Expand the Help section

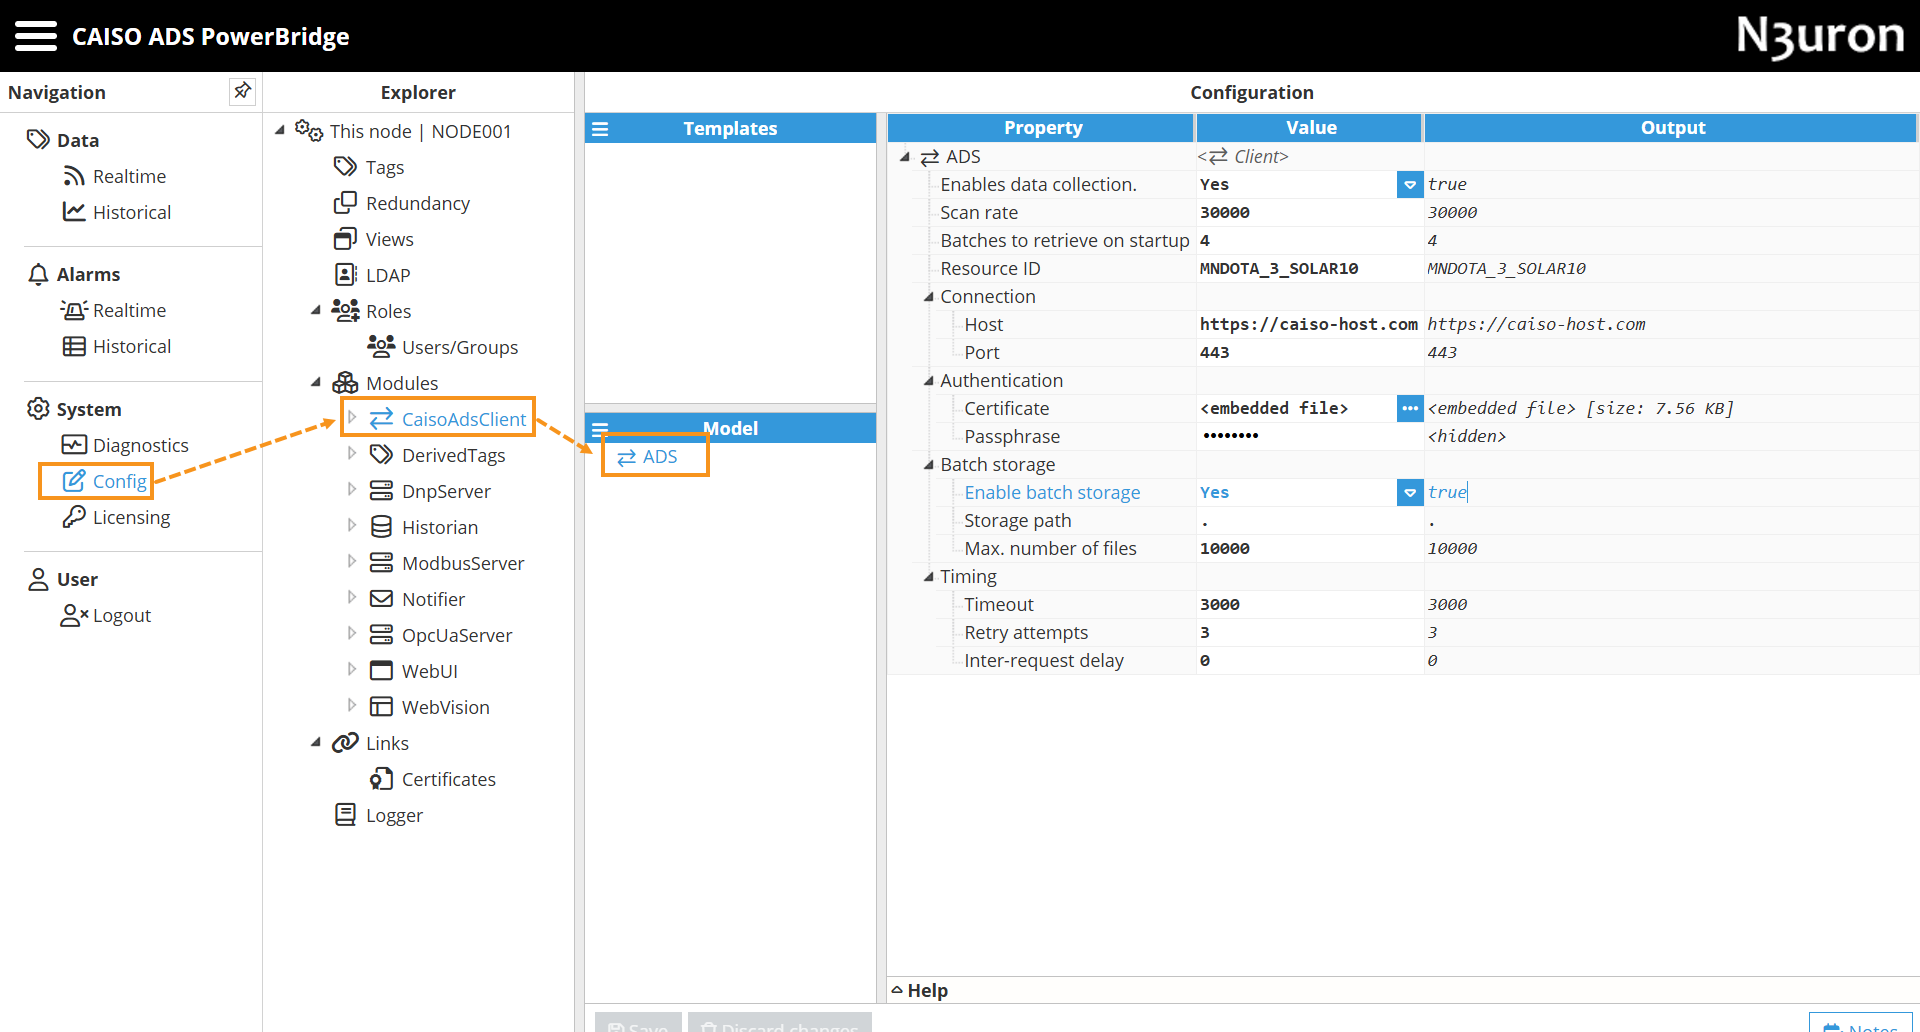(x=919, y=990)
